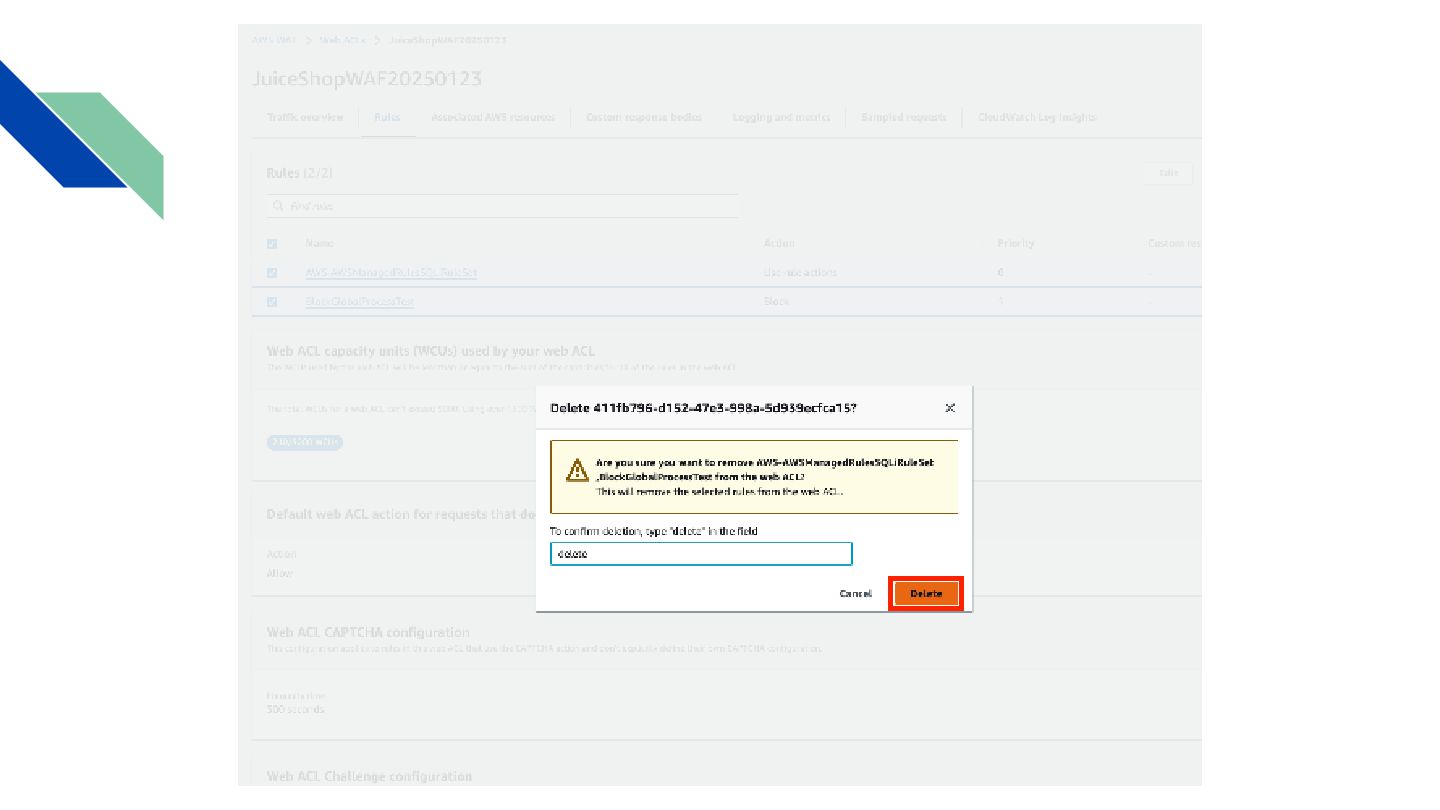Click the 'Block' action cell for BlockGlobalProcessTest

(776, 301)
